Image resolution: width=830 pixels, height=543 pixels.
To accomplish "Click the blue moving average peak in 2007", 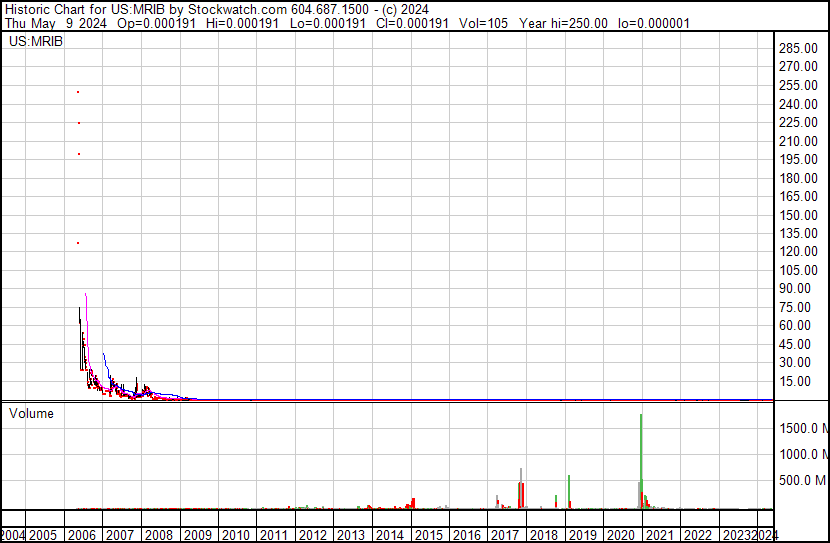I will click(104, 355).
